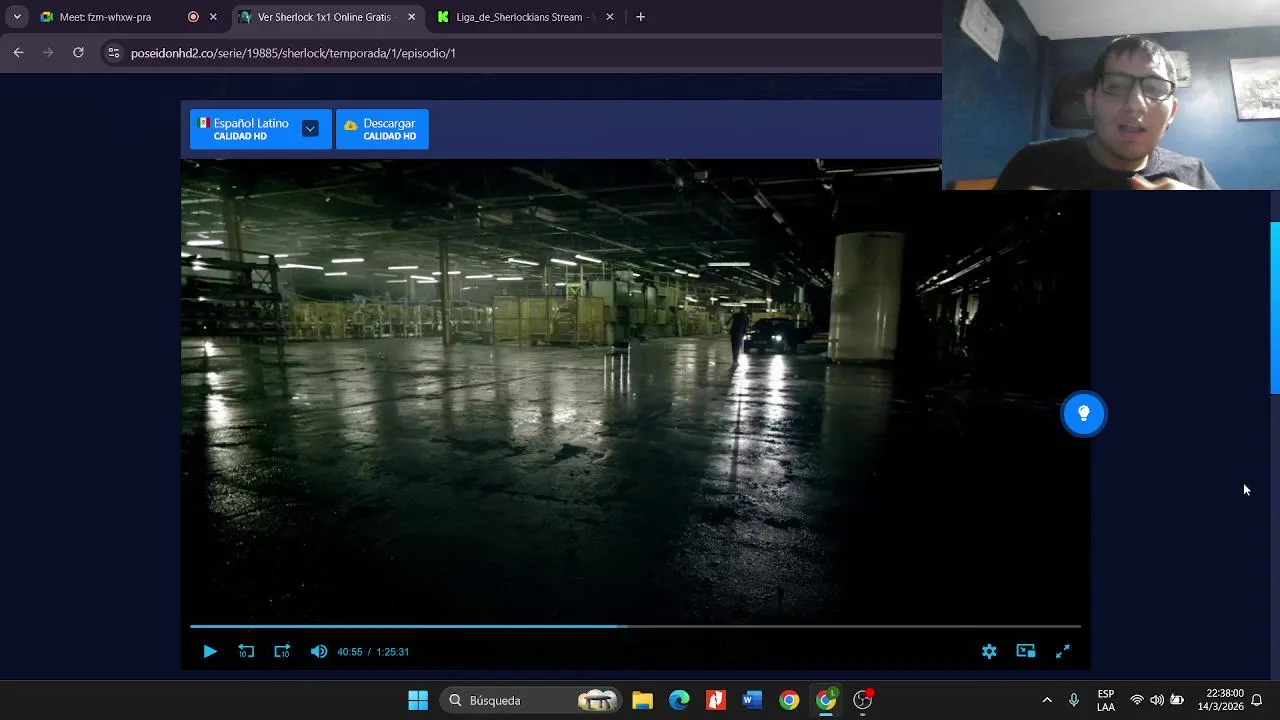Open Wi-Fi network settings tray icon
This screenshot has width=1280, height=720.
pyautogui.click(x=1137, y=700)
